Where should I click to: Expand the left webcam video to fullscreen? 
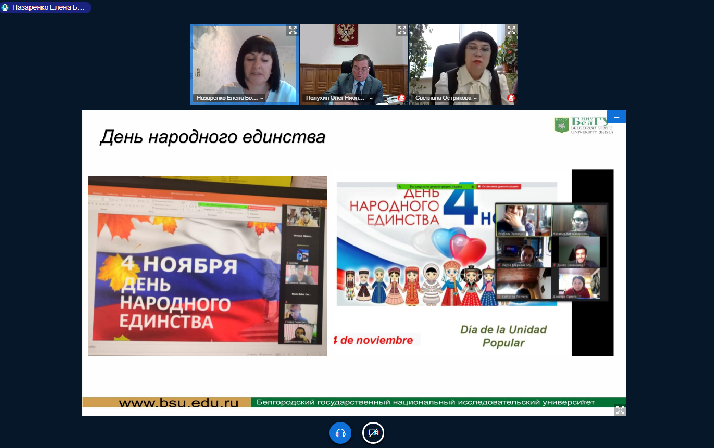click(292, 31)
